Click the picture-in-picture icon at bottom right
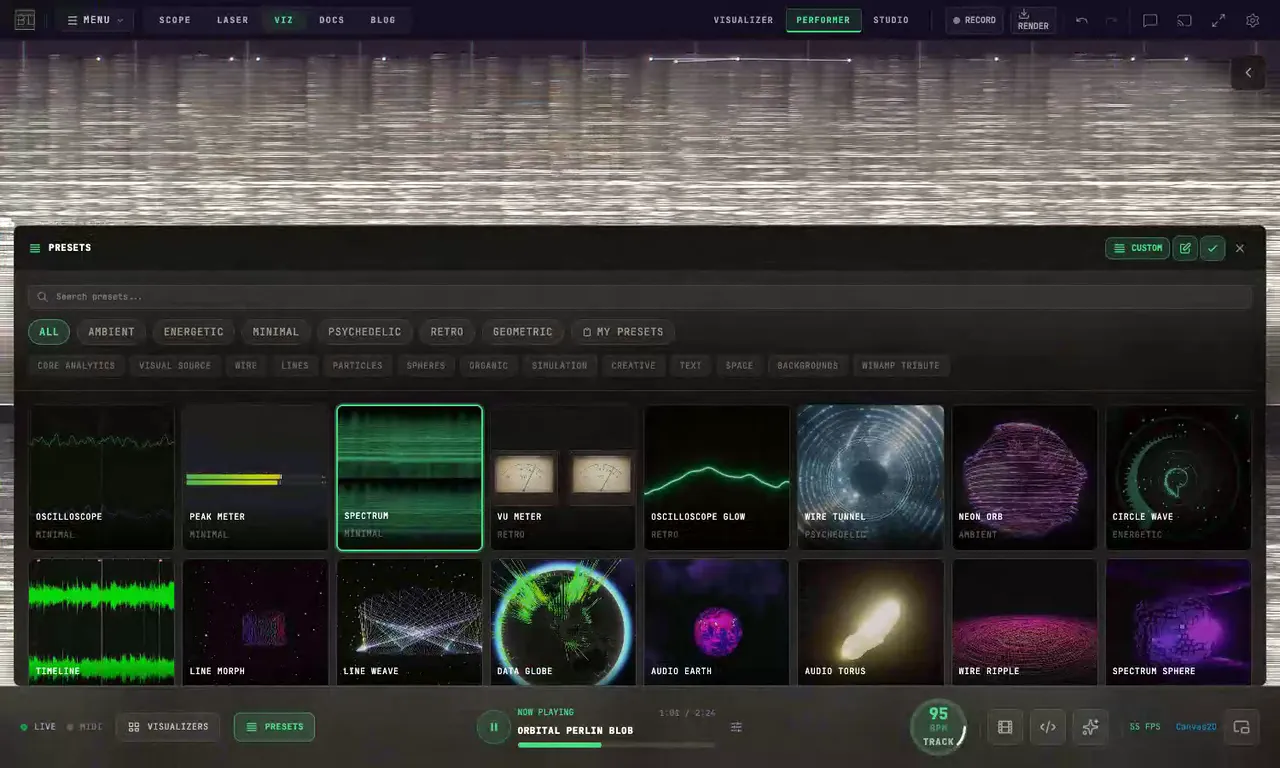 pyautogui.click(x=1242, y=727)
